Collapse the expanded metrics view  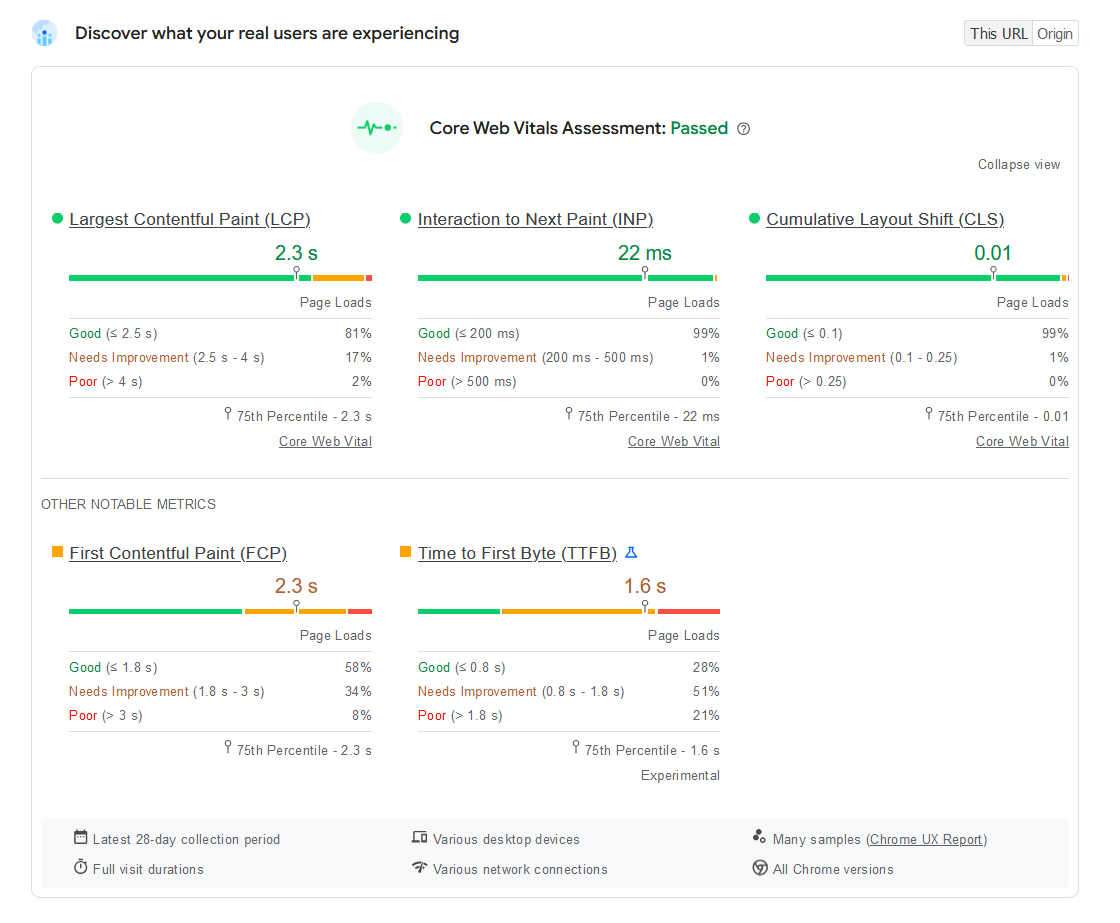1019,165
